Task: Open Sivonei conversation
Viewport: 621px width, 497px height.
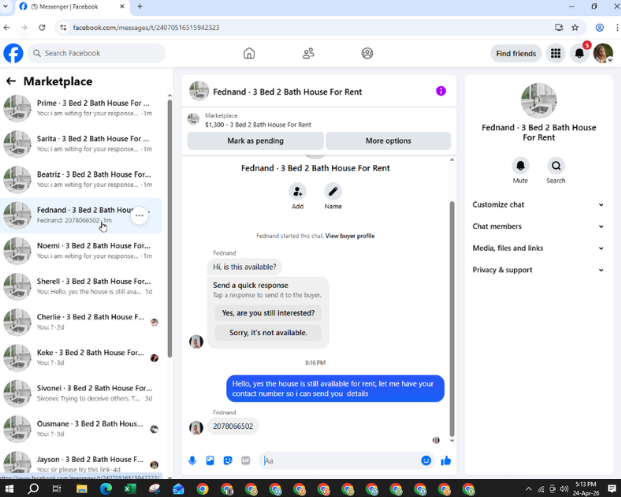Action: click(81, 393)
